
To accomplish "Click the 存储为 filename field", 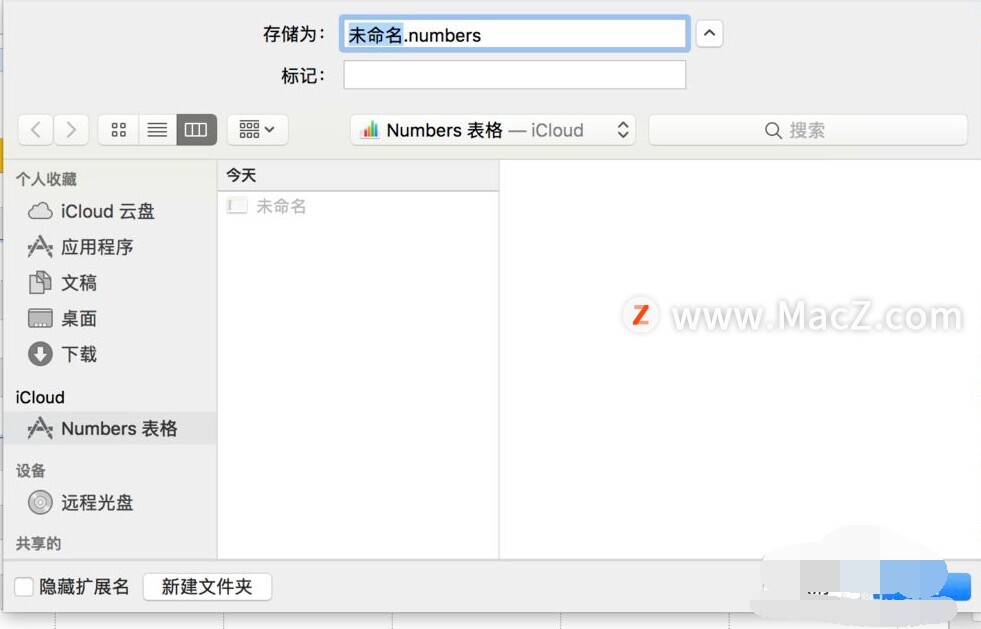I will (x=515, y=34).
